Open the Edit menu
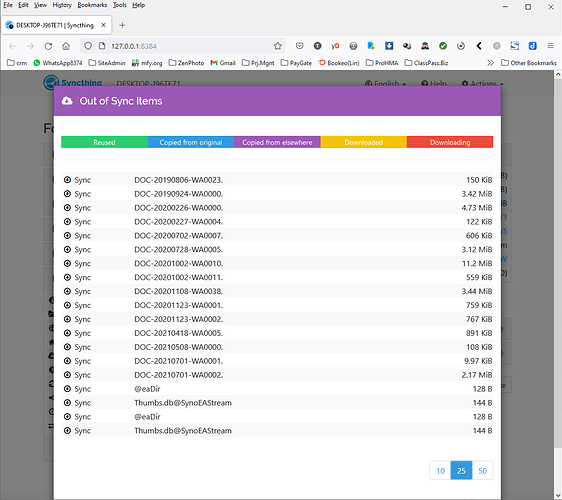562x500 pixels. [23, 5]
